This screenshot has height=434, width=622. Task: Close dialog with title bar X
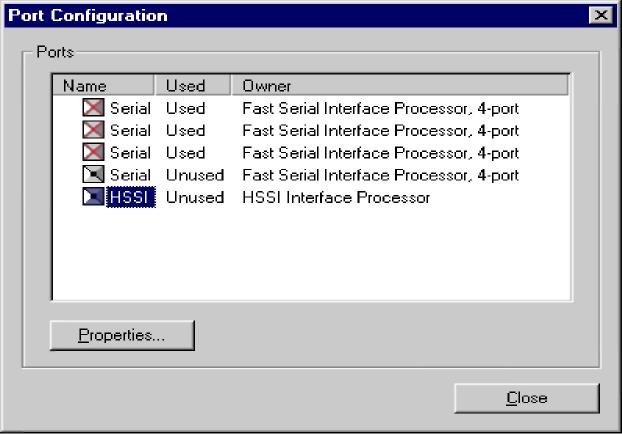tap(601, 15)
